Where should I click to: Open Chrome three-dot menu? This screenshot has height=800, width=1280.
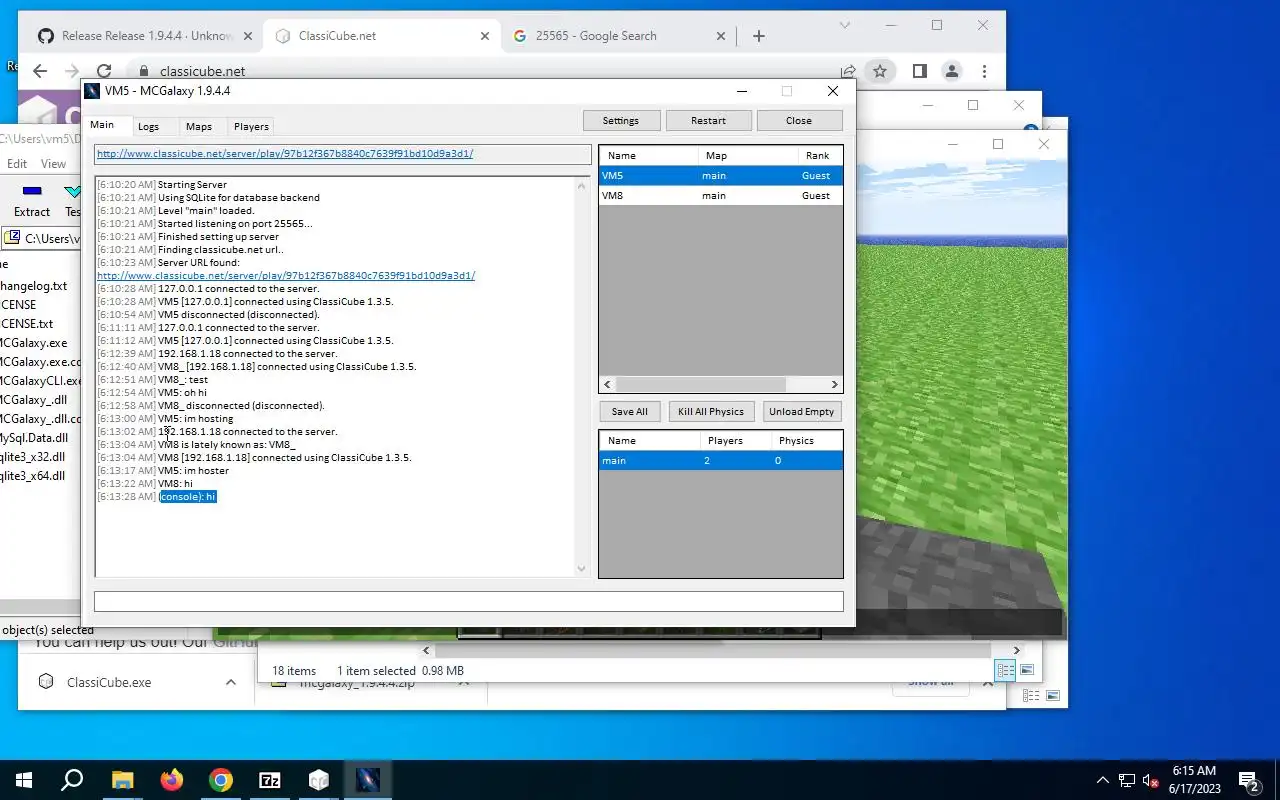[985, 71]
